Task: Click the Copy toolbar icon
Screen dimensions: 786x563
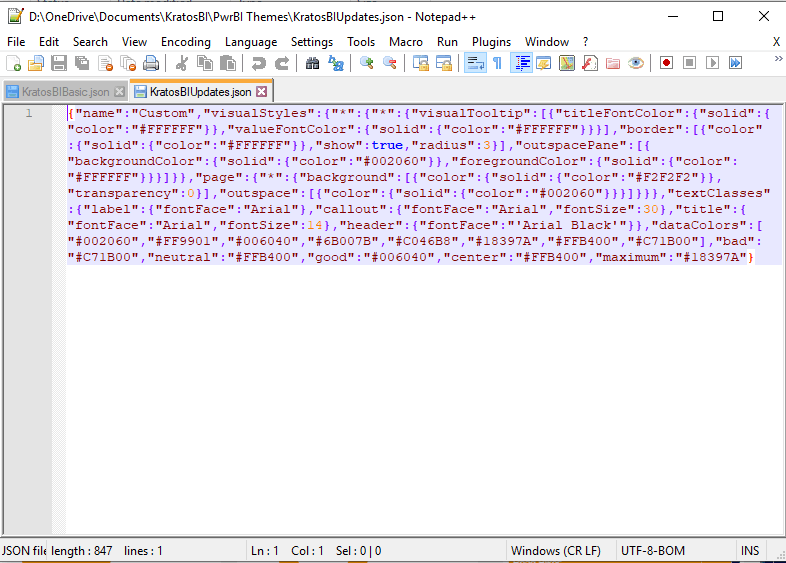Action: pyautogui.click(x=205, y=63)
